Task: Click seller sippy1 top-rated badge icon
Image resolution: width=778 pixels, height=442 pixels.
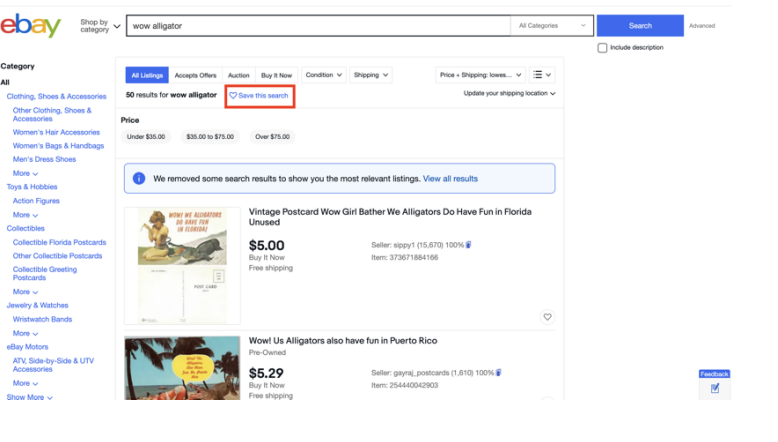Action: pyautogui.click(x=469, y=245)
